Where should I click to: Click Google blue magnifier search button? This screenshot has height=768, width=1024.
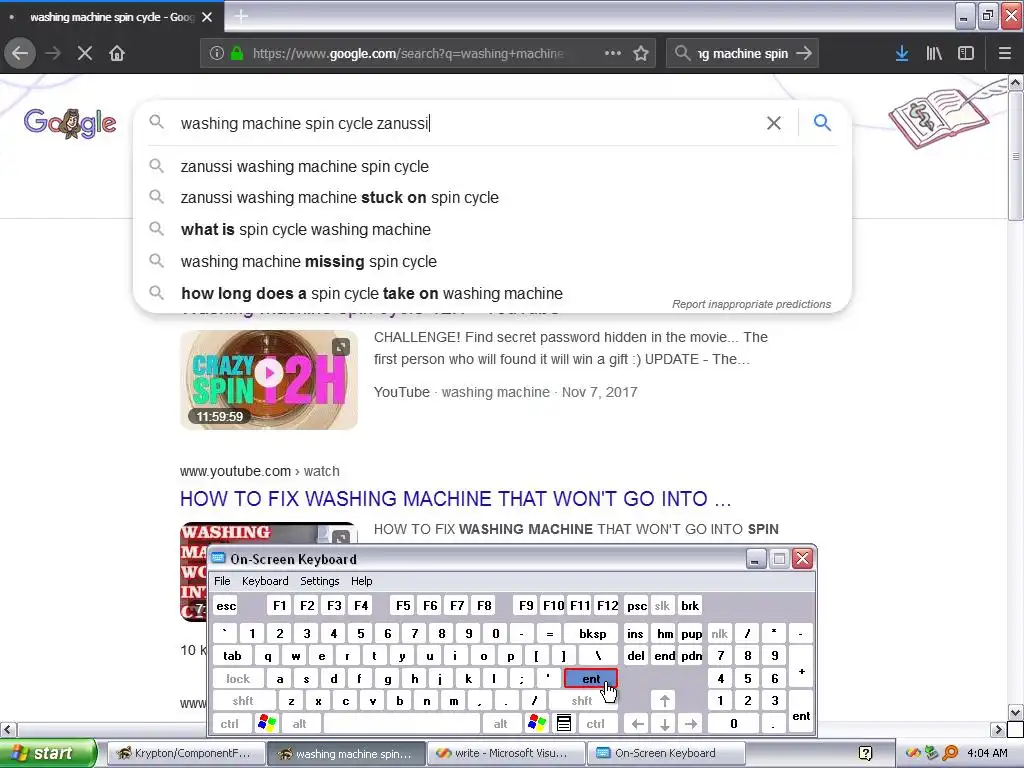pyautogui.click(x=822, y=122)
